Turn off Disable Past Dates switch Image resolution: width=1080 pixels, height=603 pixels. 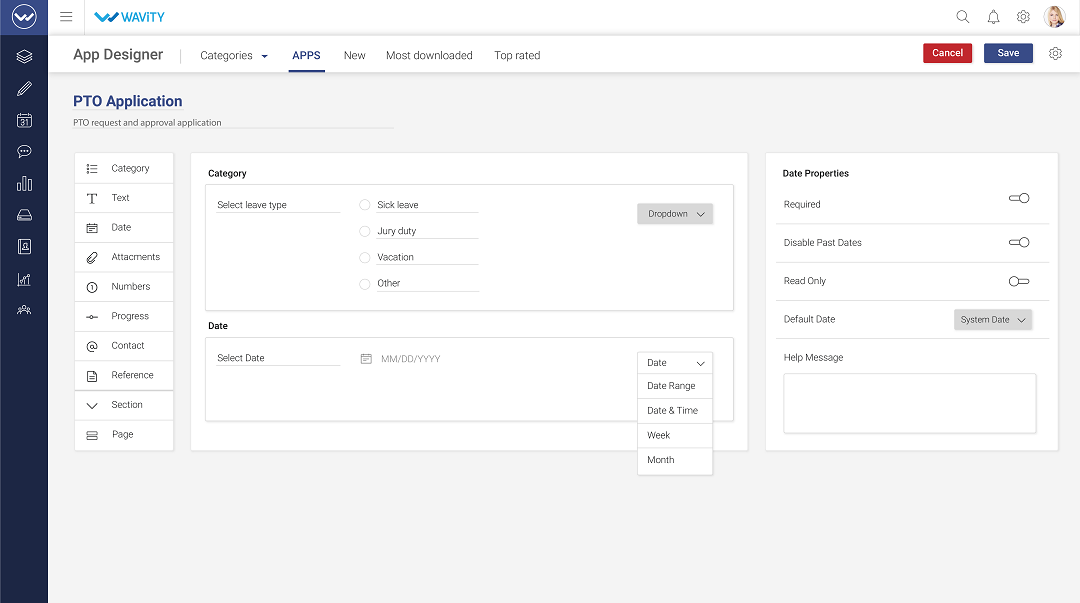[x=1019, y=242]
